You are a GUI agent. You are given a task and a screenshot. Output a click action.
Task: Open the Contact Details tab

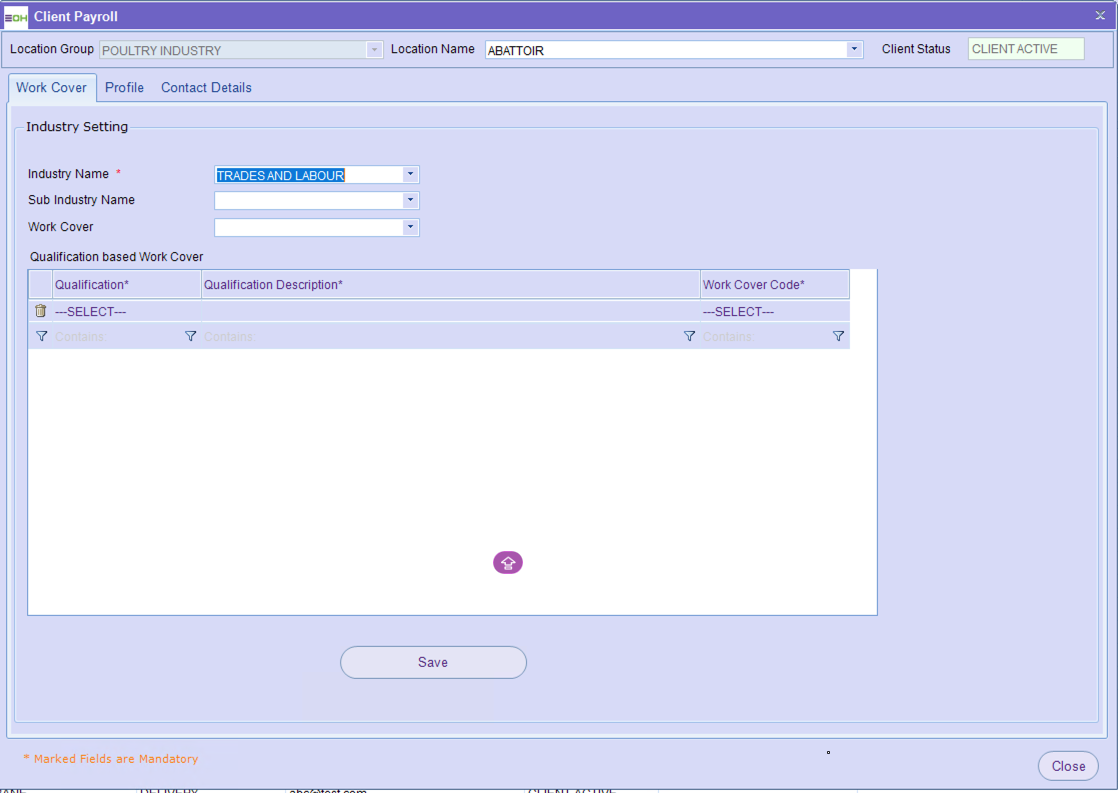click(206, 88)
